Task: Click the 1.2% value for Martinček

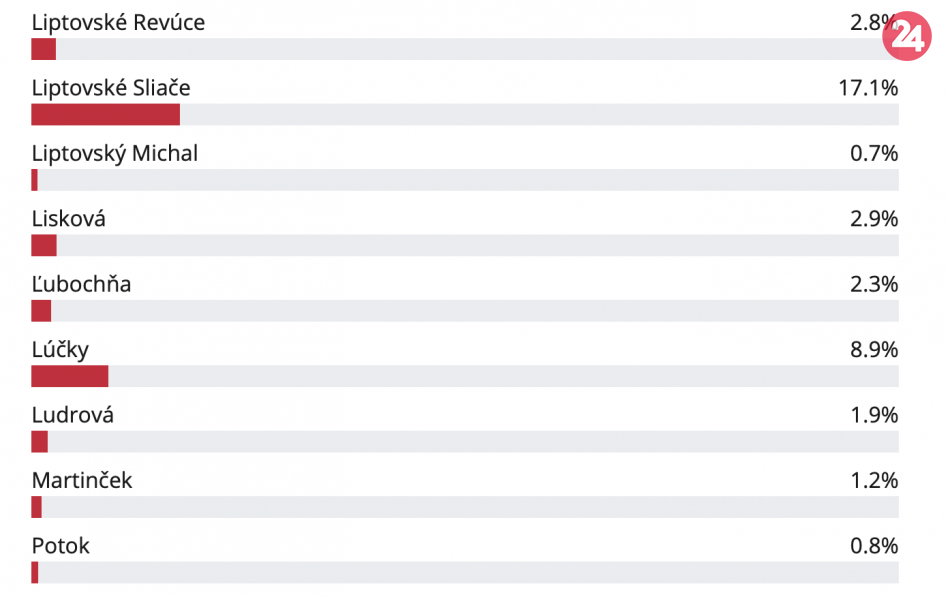Action: (873, 481)
